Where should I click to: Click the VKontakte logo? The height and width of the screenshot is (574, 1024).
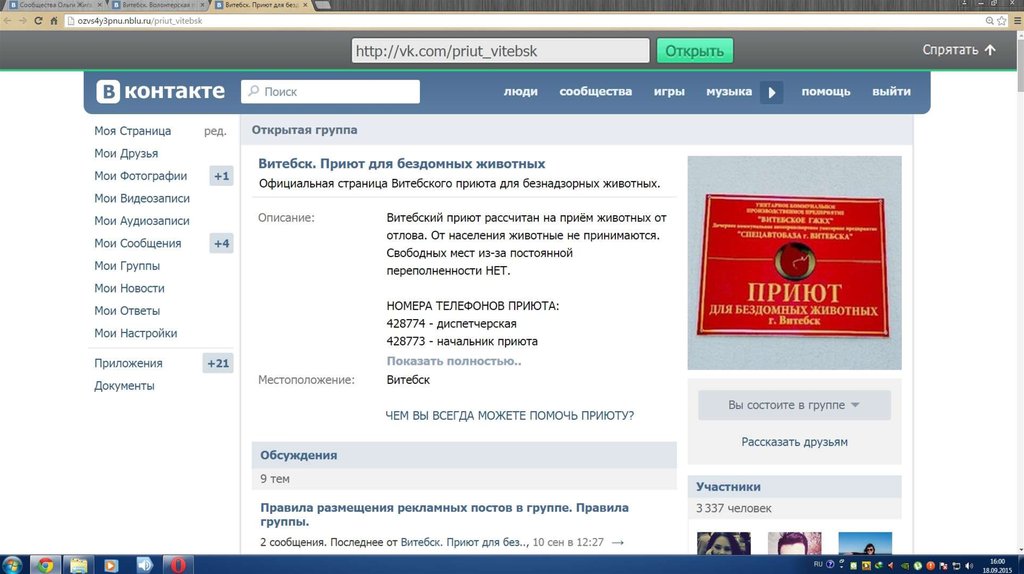[x=161, y=92]
